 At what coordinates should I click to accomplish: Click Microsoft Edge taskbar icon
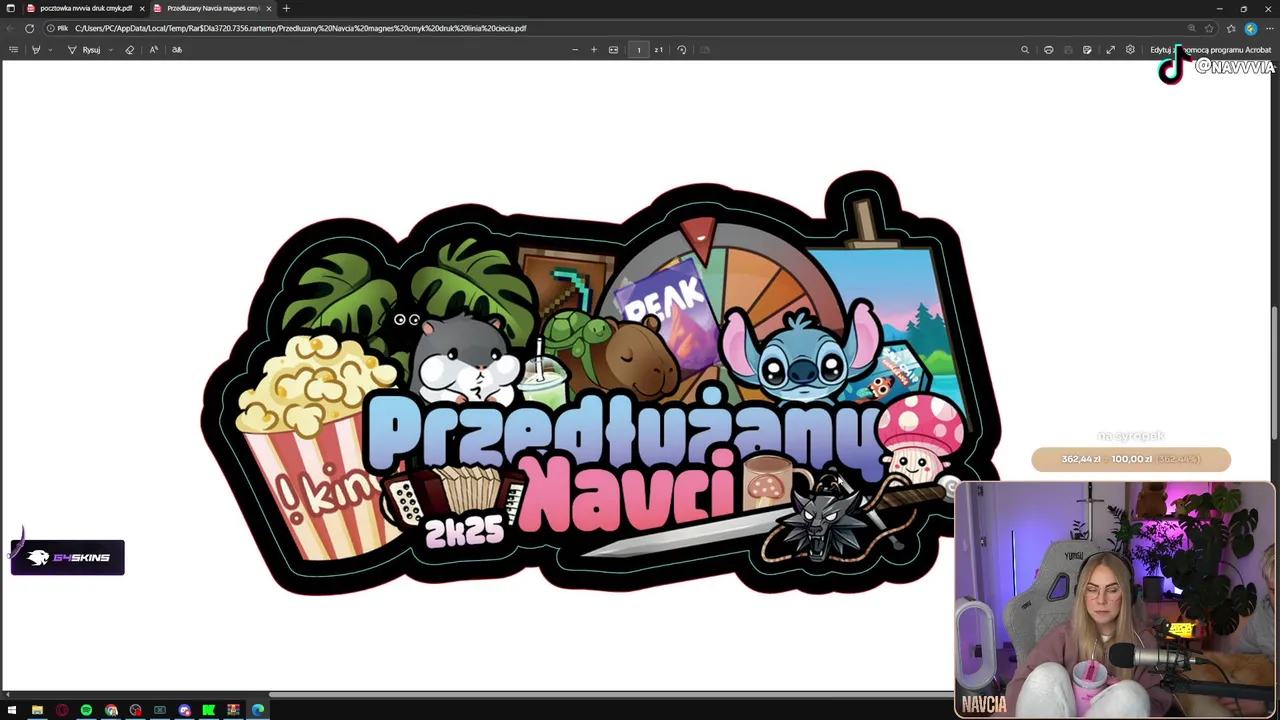[x=258, y=710]
